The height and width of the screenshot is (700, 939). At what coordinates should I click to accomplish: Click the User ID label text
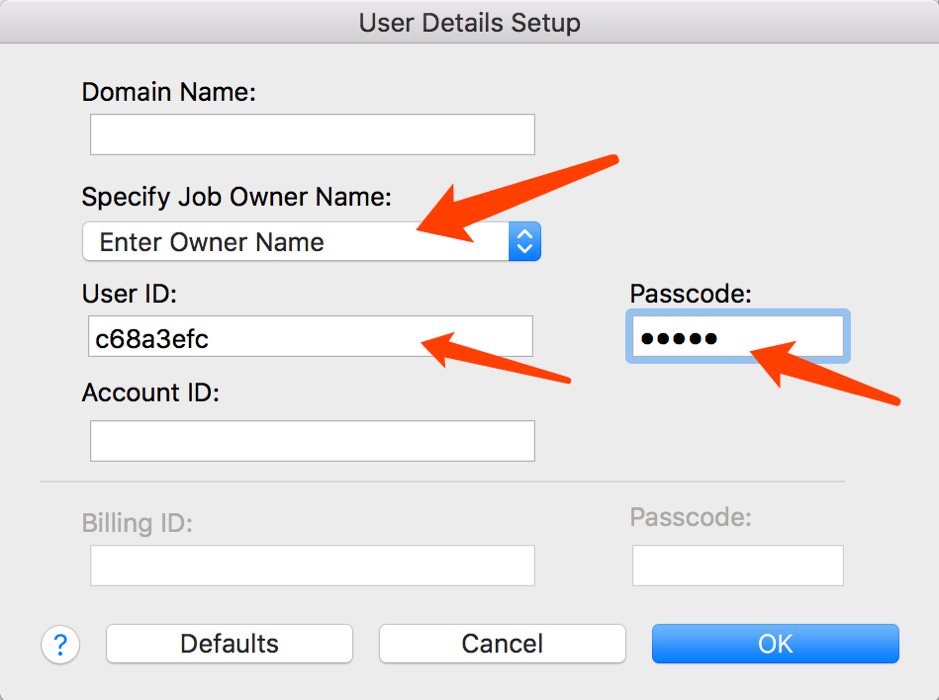(129, 293)
